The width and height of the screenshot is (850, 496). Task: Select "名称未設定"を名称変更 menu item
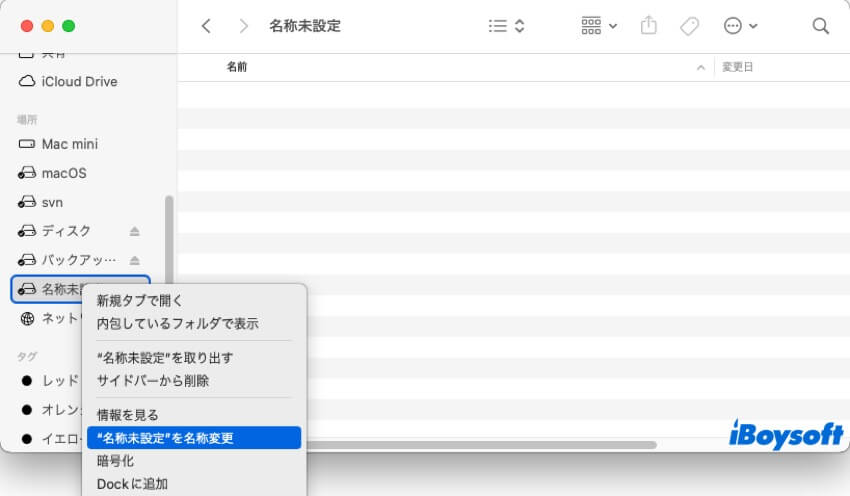tap(165, 437)
